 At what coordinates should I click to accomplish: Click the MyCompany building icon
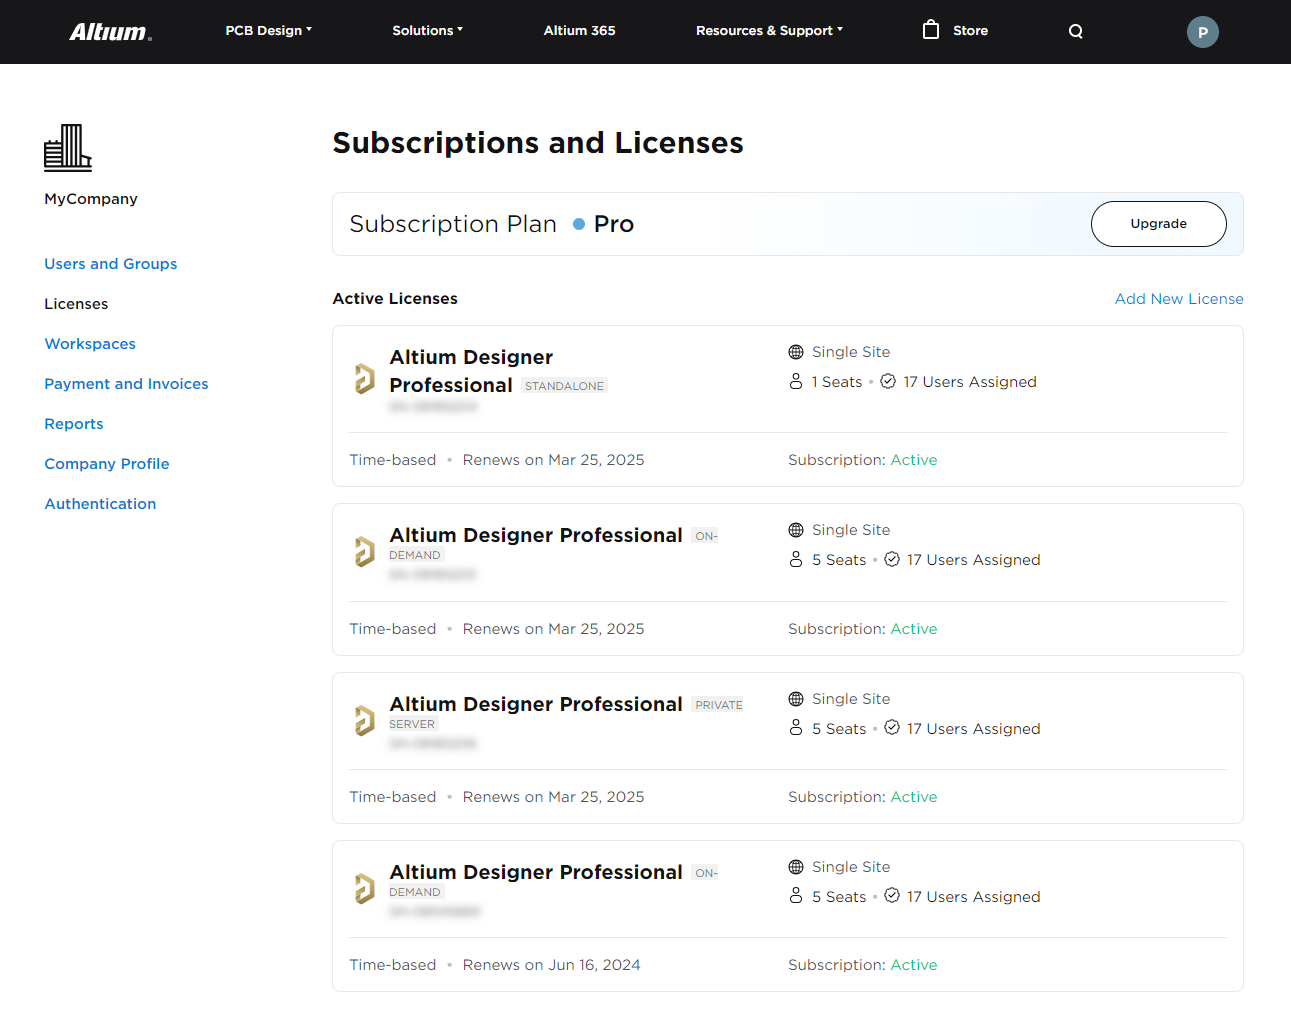coord(68,148)
